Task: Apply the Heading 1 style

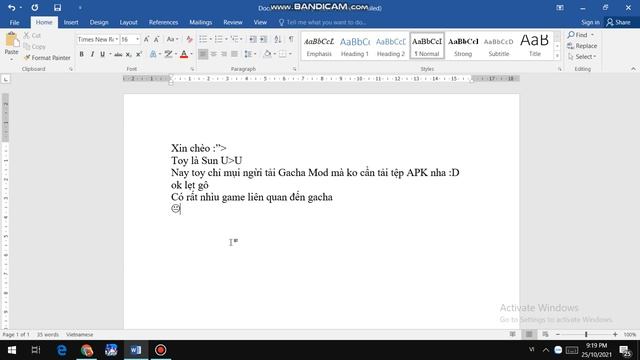Action: tap(355, 46)
